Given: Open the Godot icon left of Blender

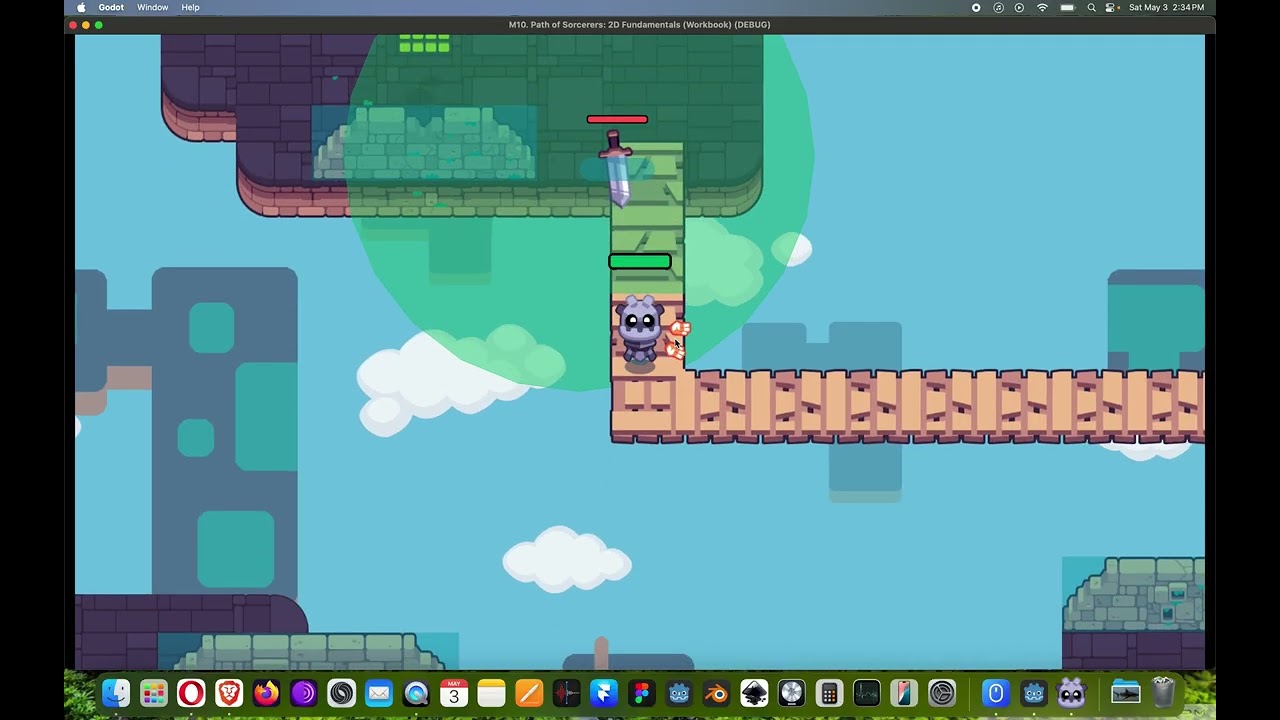Looking at the screenshot, I should click(679, 693).
